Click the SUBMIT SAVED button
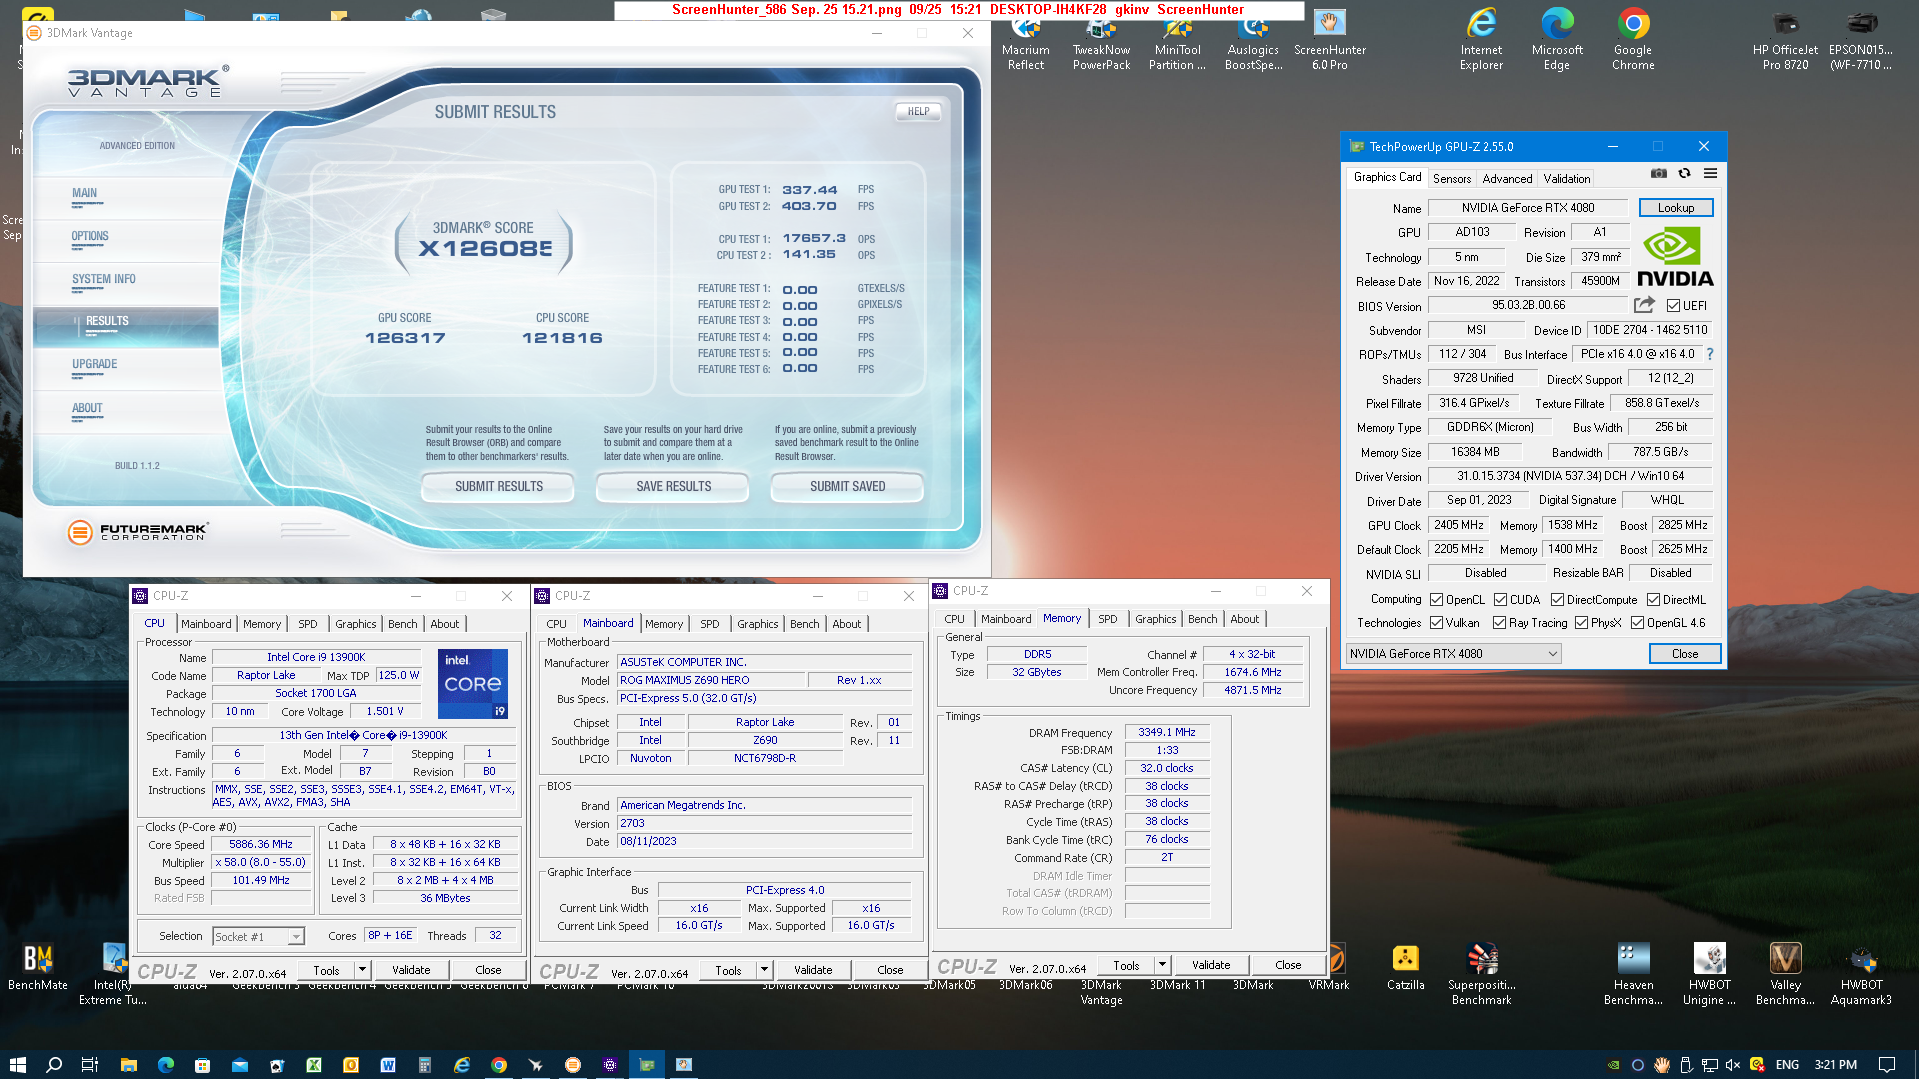The image size is (1919, 1079). coord(847,487)
